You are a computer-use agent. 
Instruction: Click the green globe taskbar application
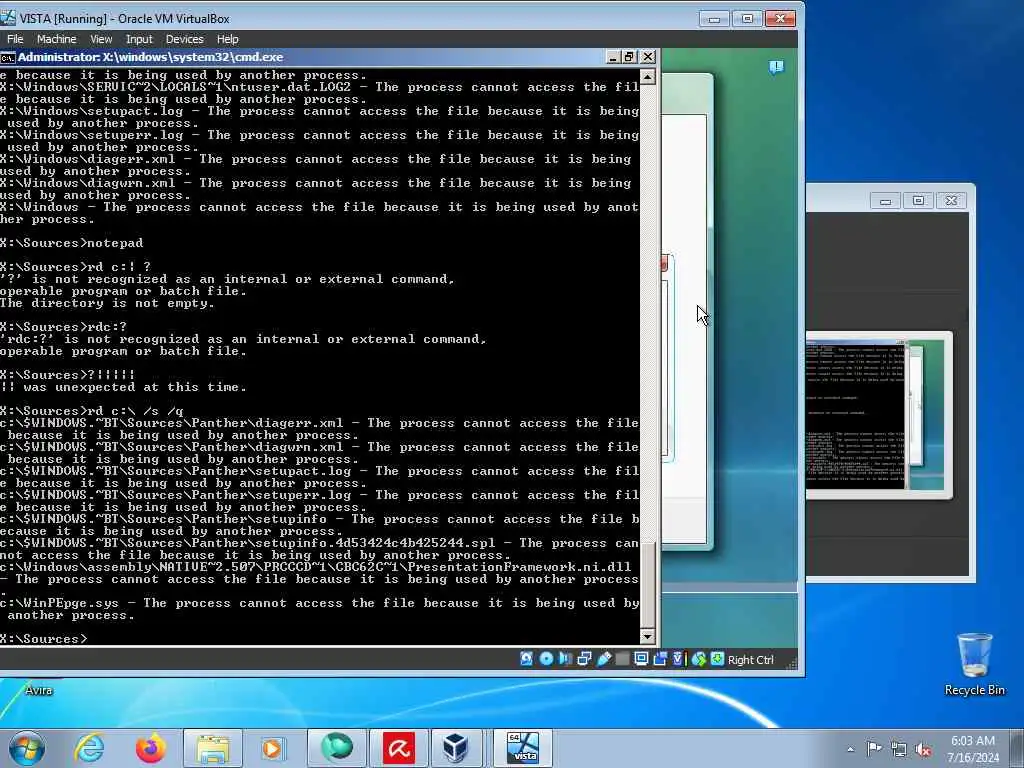[336, 748]
